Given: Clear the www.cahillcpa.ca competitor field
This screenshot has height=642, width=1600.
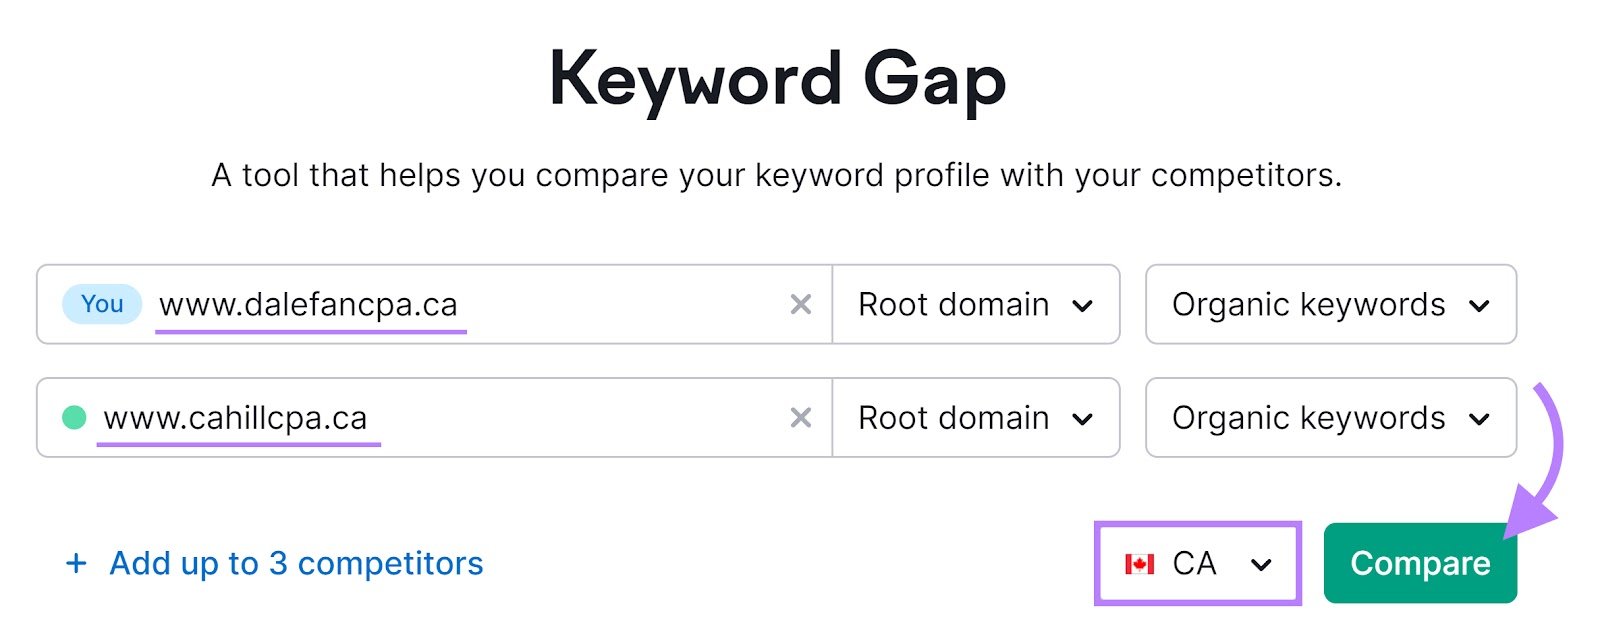Looking at the screenshot, I should pos(800,417).
